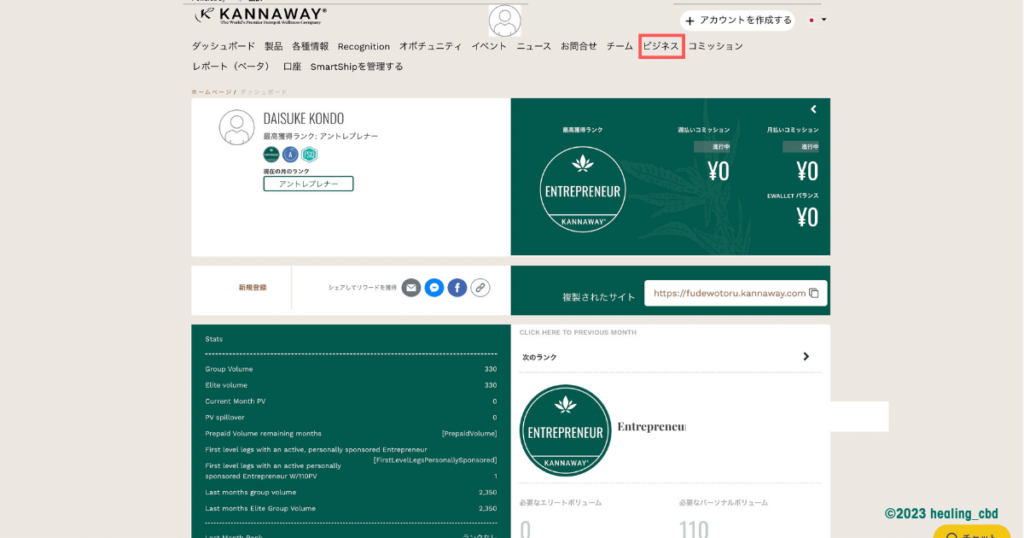Screen dimensions: 1024x538
Task: Click the 新規登録 link
Action: point(252,287)
